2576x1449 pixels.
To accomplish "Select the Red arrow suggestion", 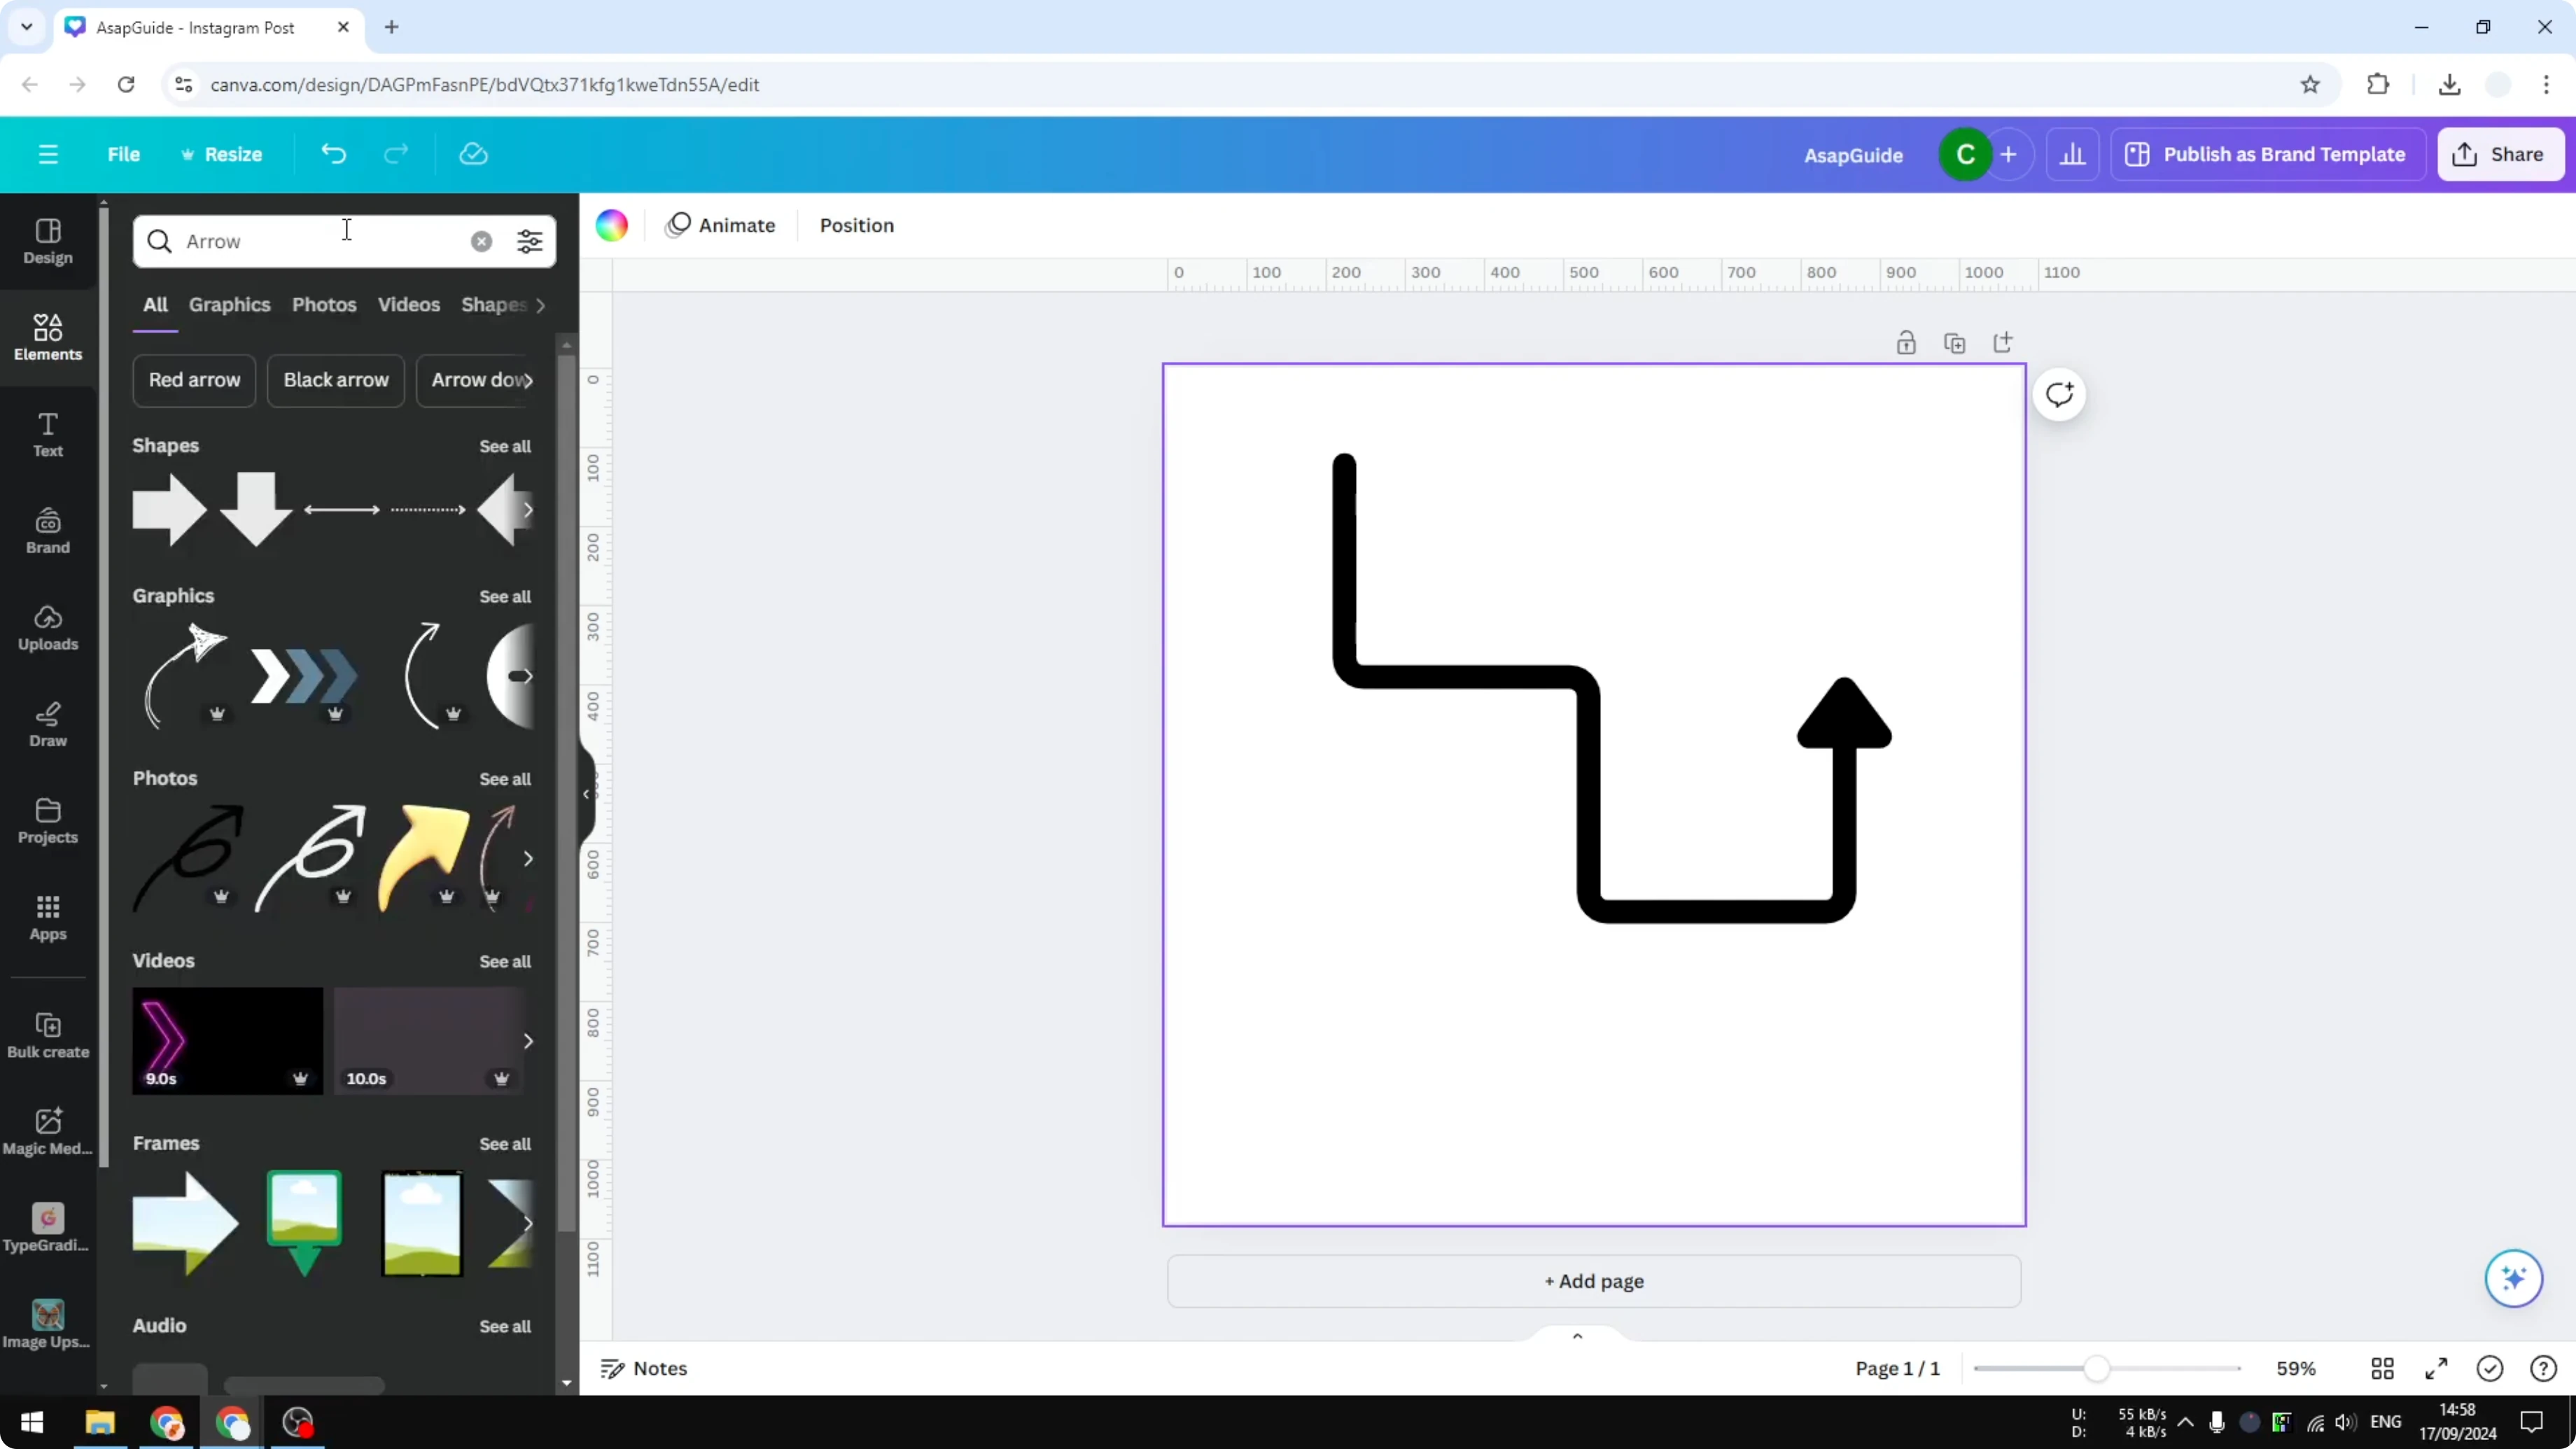I will tap(194, 380).
